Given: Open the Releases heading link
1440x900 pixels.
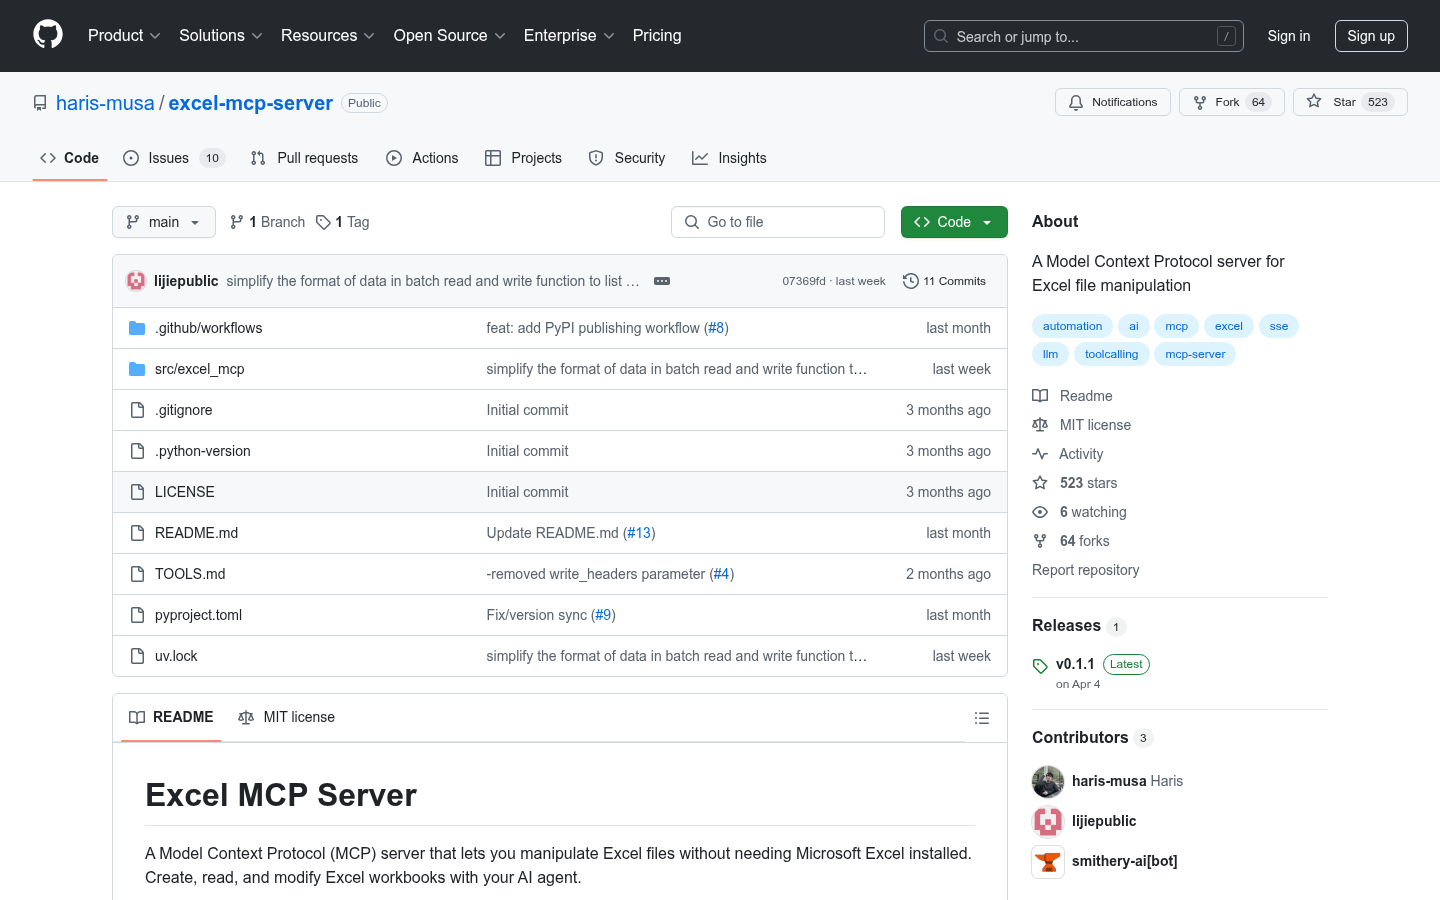Looking at the screenshot, I should 1079,626.
